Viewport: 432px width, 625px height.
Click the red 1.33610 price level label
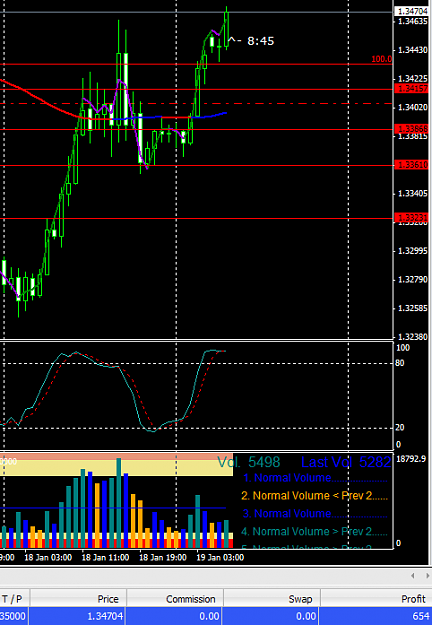[x=411, y=165]
